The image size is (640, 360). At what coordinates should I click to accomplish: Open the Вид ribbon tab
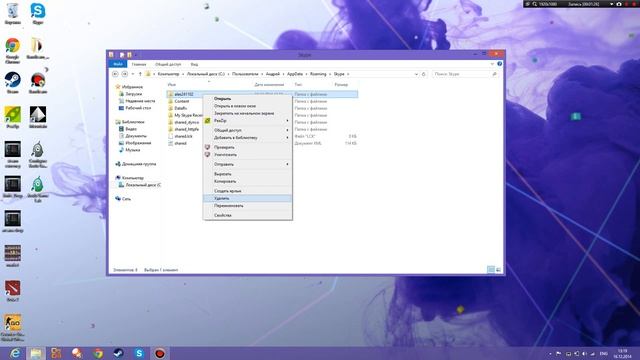coord(194,64)
